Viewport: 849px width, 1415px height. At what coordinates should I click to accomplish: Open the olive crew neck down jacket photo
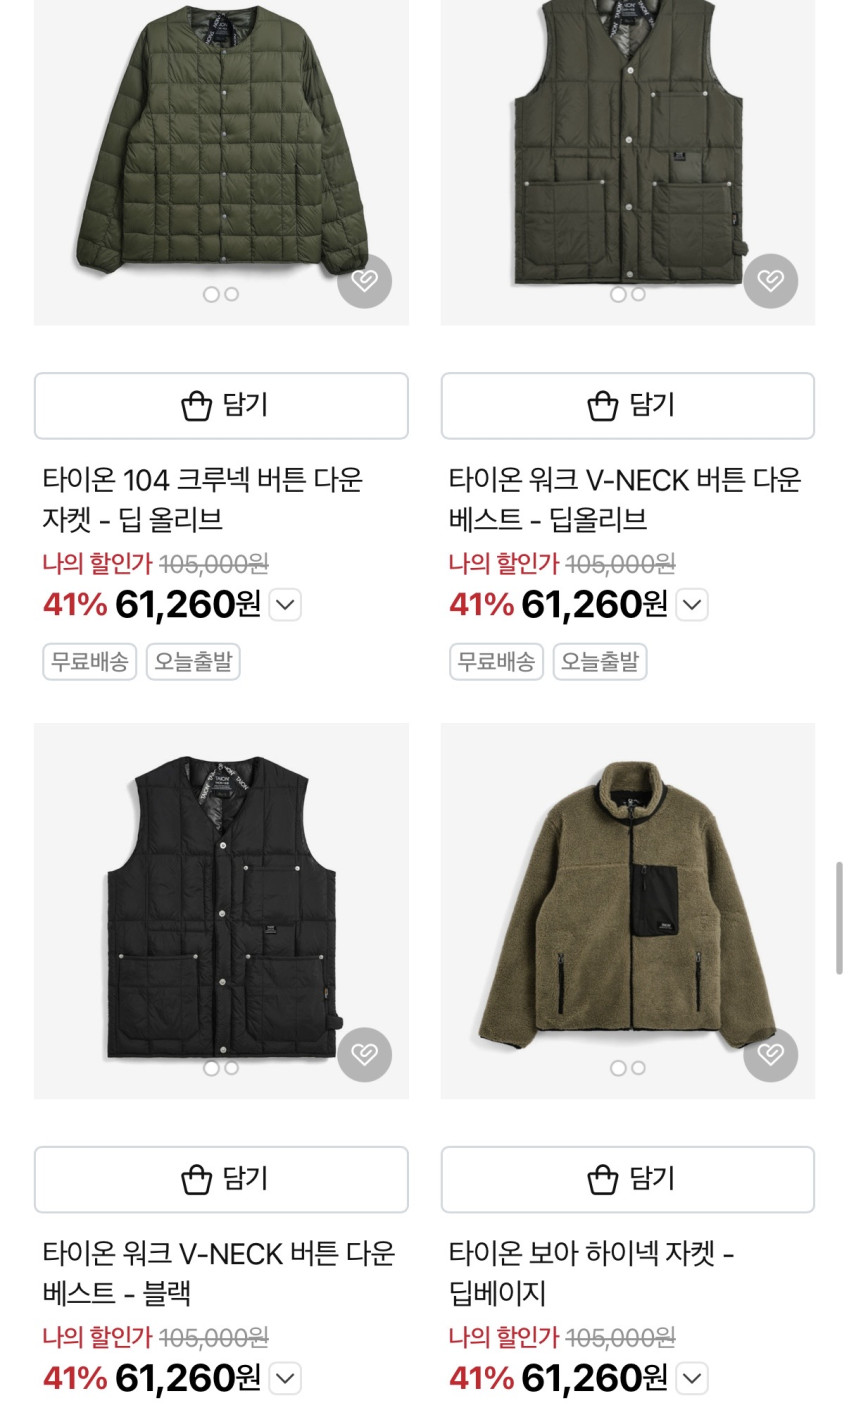[x=221, y=150]
